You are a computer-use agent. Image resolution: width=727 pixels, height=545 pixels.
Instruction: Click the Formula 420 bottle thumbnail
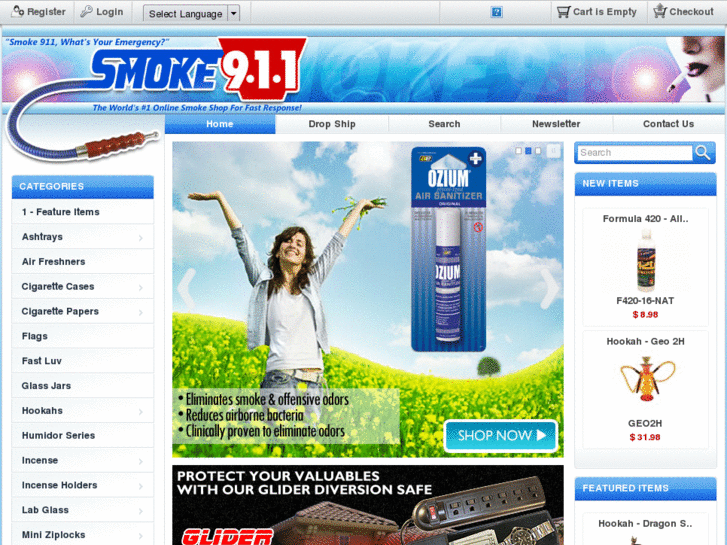coord(645,260)
